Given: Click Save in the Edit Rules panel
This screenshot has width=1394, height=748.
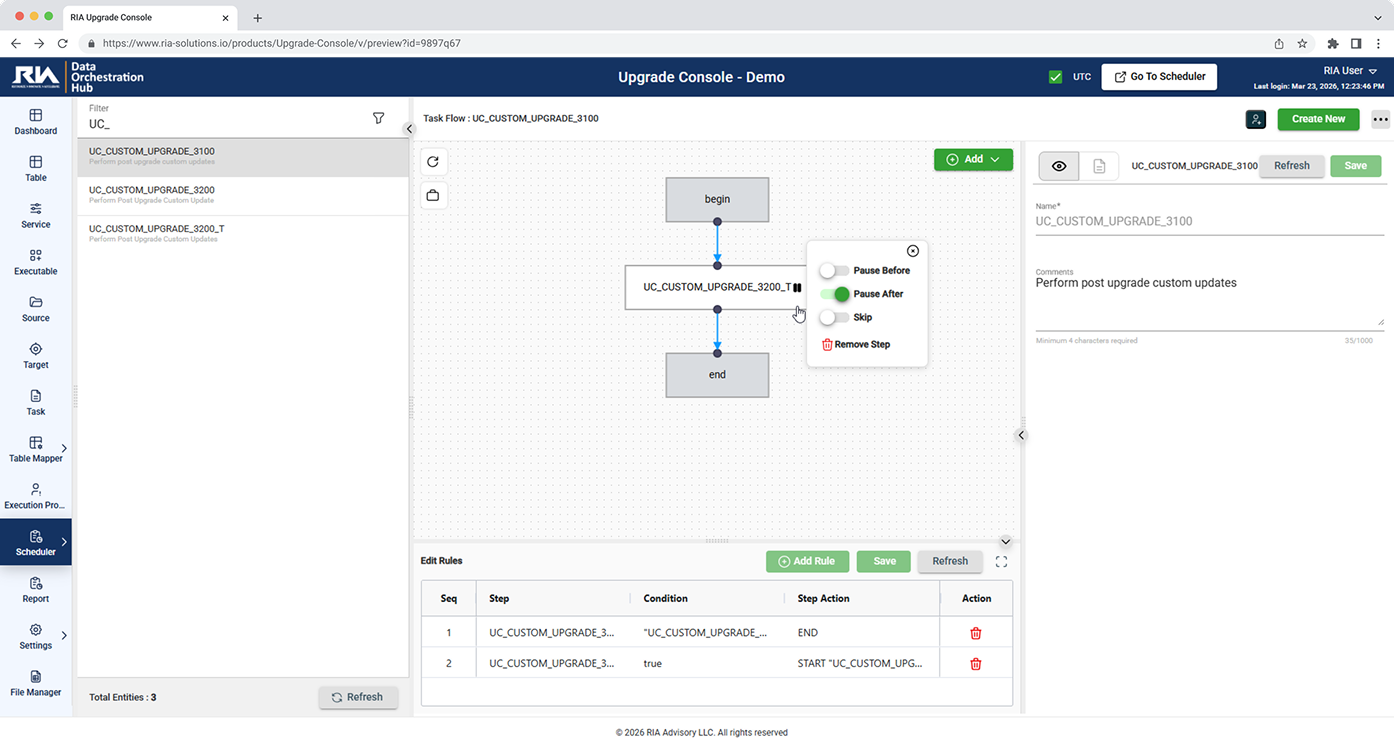Looking at the screenshot, I should 884,562.
